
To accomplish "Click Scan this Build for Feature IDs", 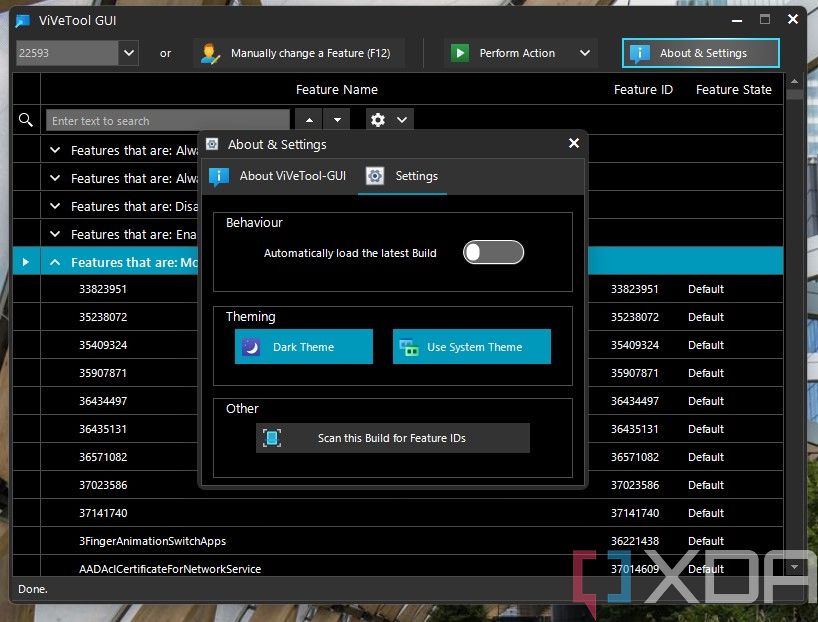I will 392,437.
